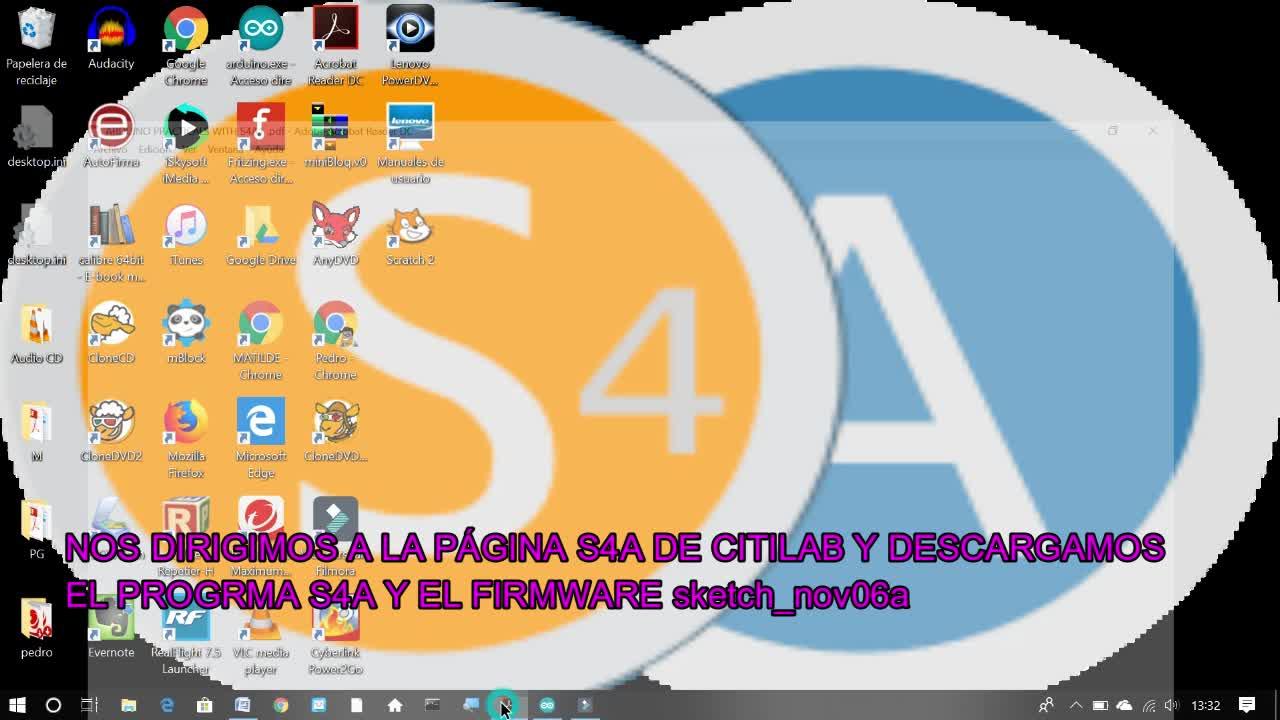Select the CloneDVD2 desktop icon
Screen dimensions: 1280x720
tap(111, 431)
